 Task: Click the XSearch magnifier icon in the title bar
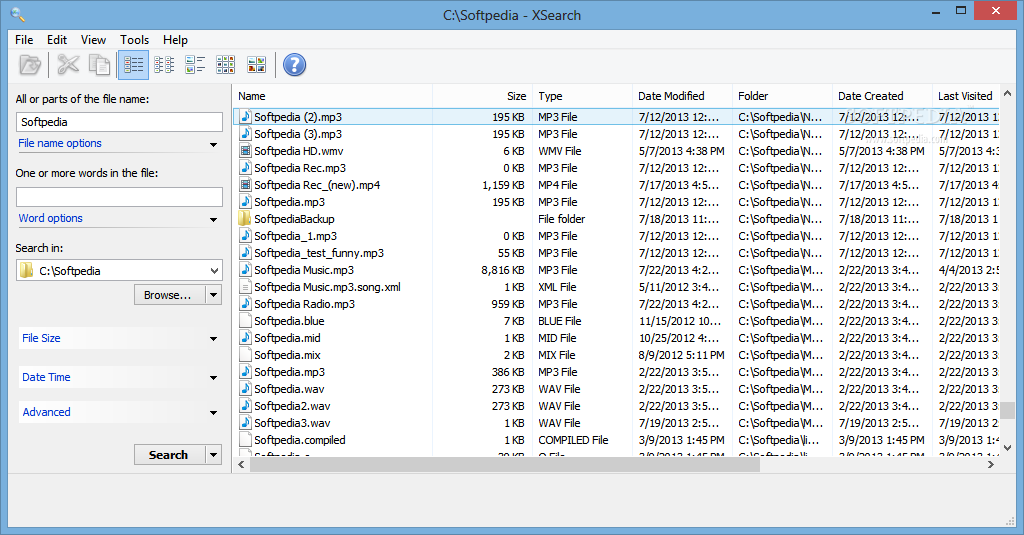click(18, 14)
